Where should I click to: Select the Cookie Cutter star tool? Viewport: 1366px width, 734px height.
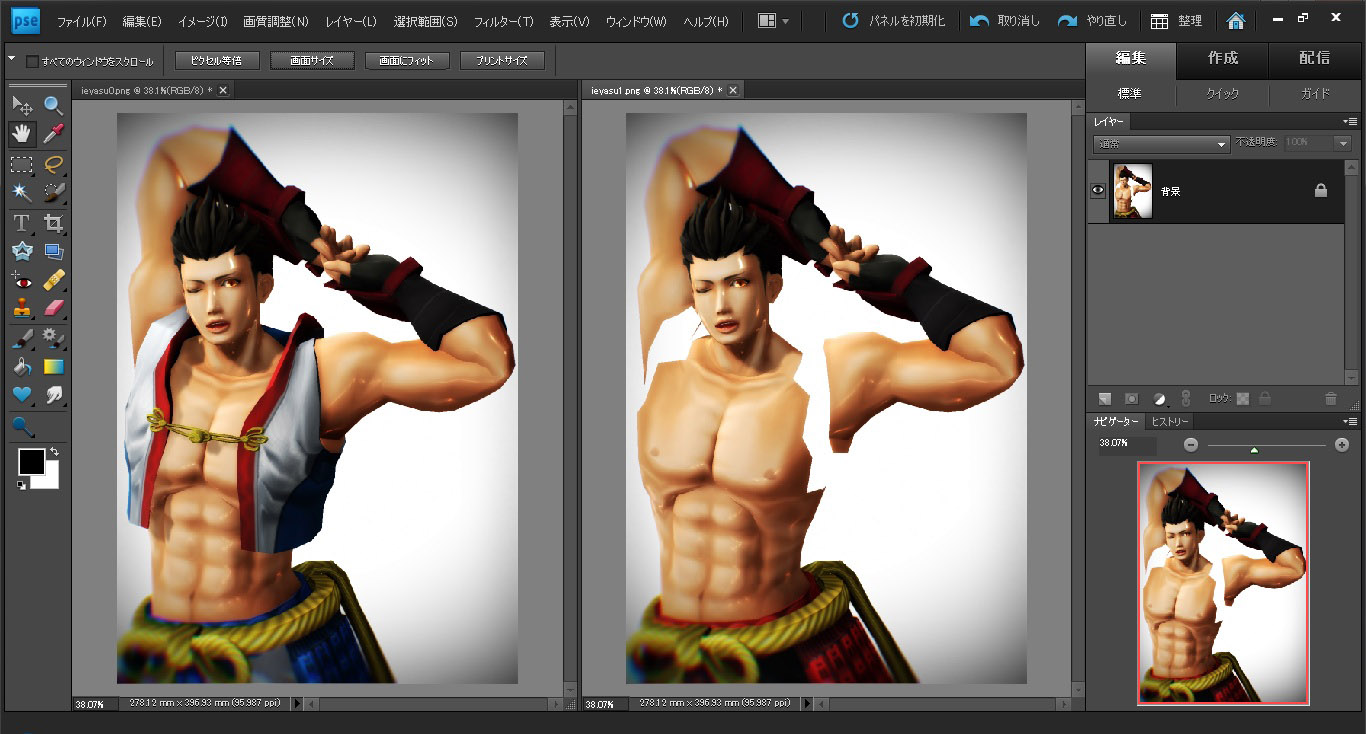[22, 251]
